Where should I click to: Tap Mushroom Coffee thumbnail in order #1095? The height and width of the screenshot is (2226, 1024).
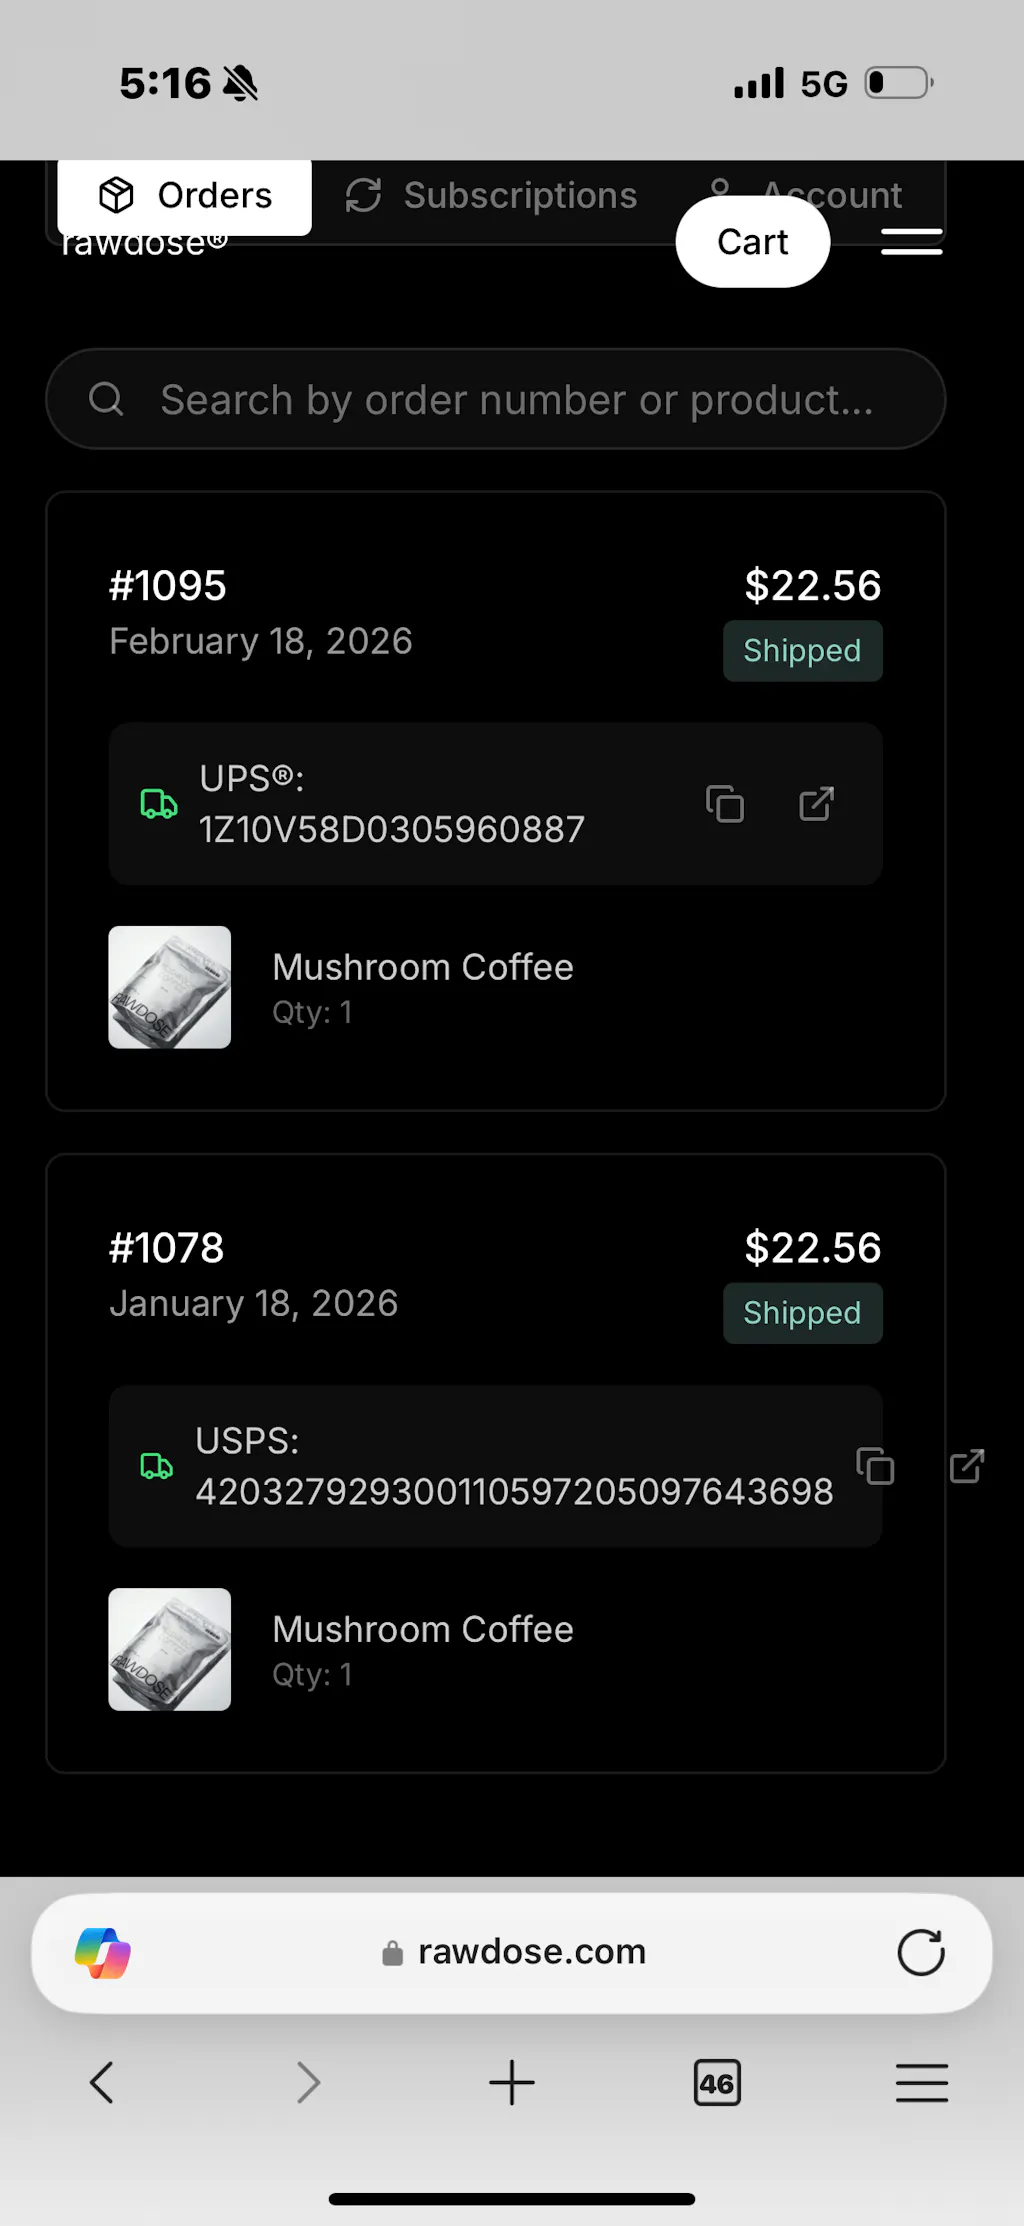point(170,987)
